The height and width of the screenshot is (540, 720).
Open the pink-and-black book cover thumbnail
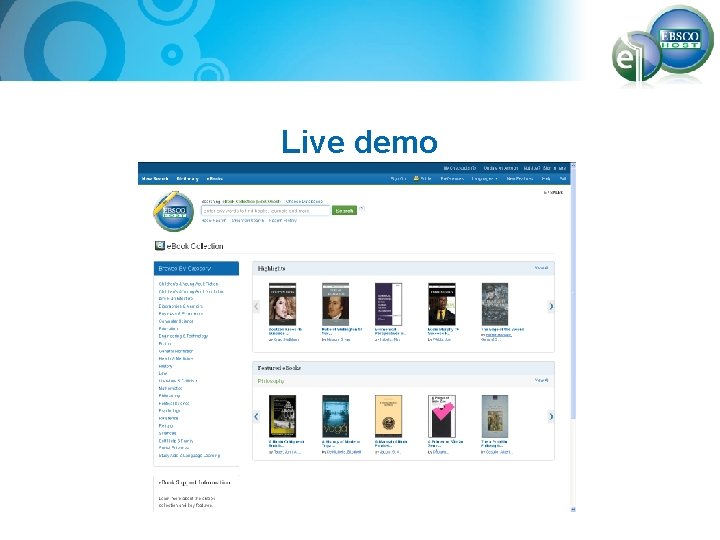(x=442, y=416)
